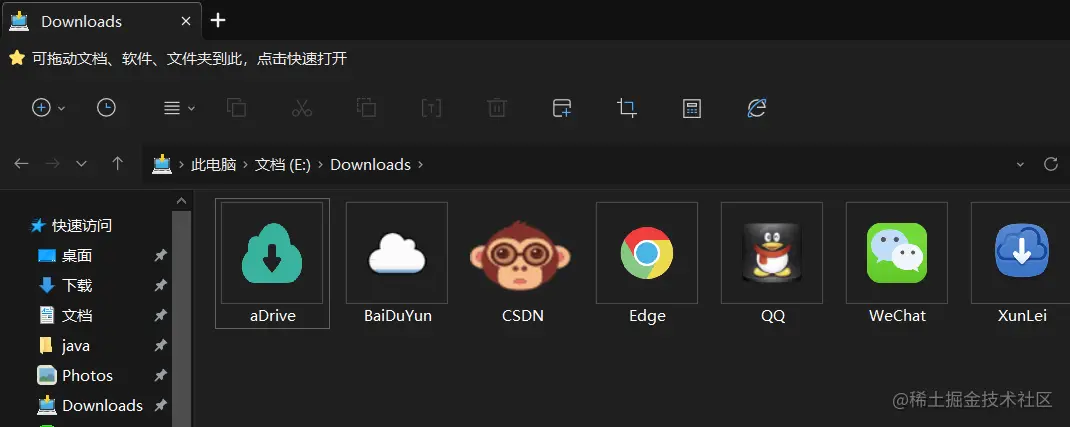The width and height of the screenshot is (1070, 427).
Task: Unpin 桌面 using its pin icon
Action: point(160,255)
